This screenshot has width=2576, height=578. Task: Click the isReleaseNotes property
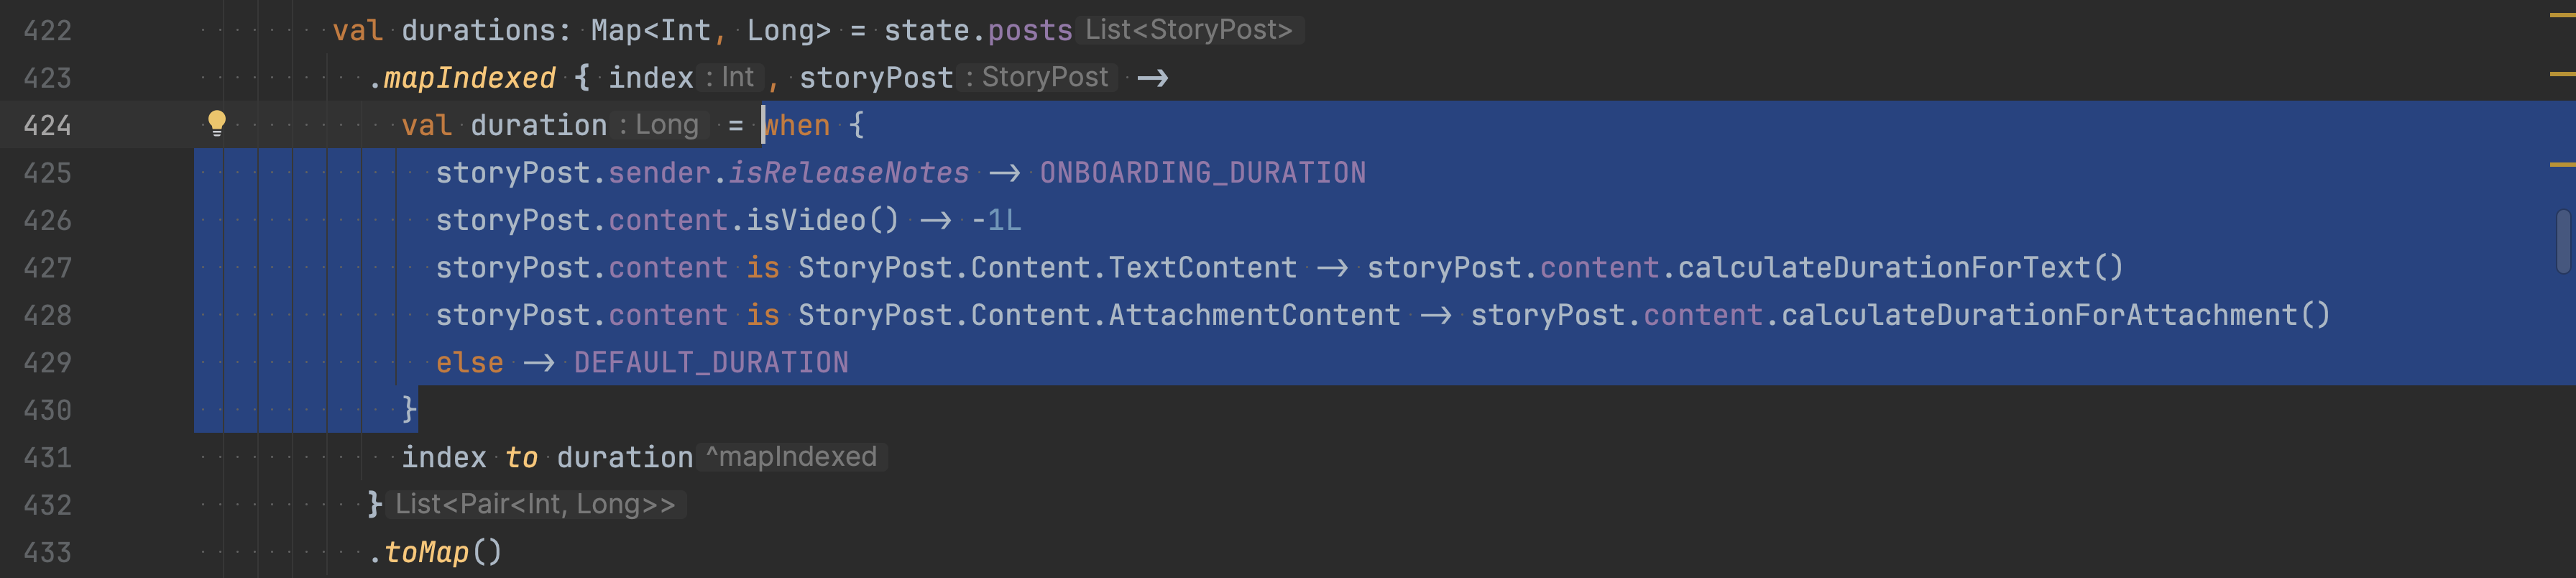pos(848,172)
